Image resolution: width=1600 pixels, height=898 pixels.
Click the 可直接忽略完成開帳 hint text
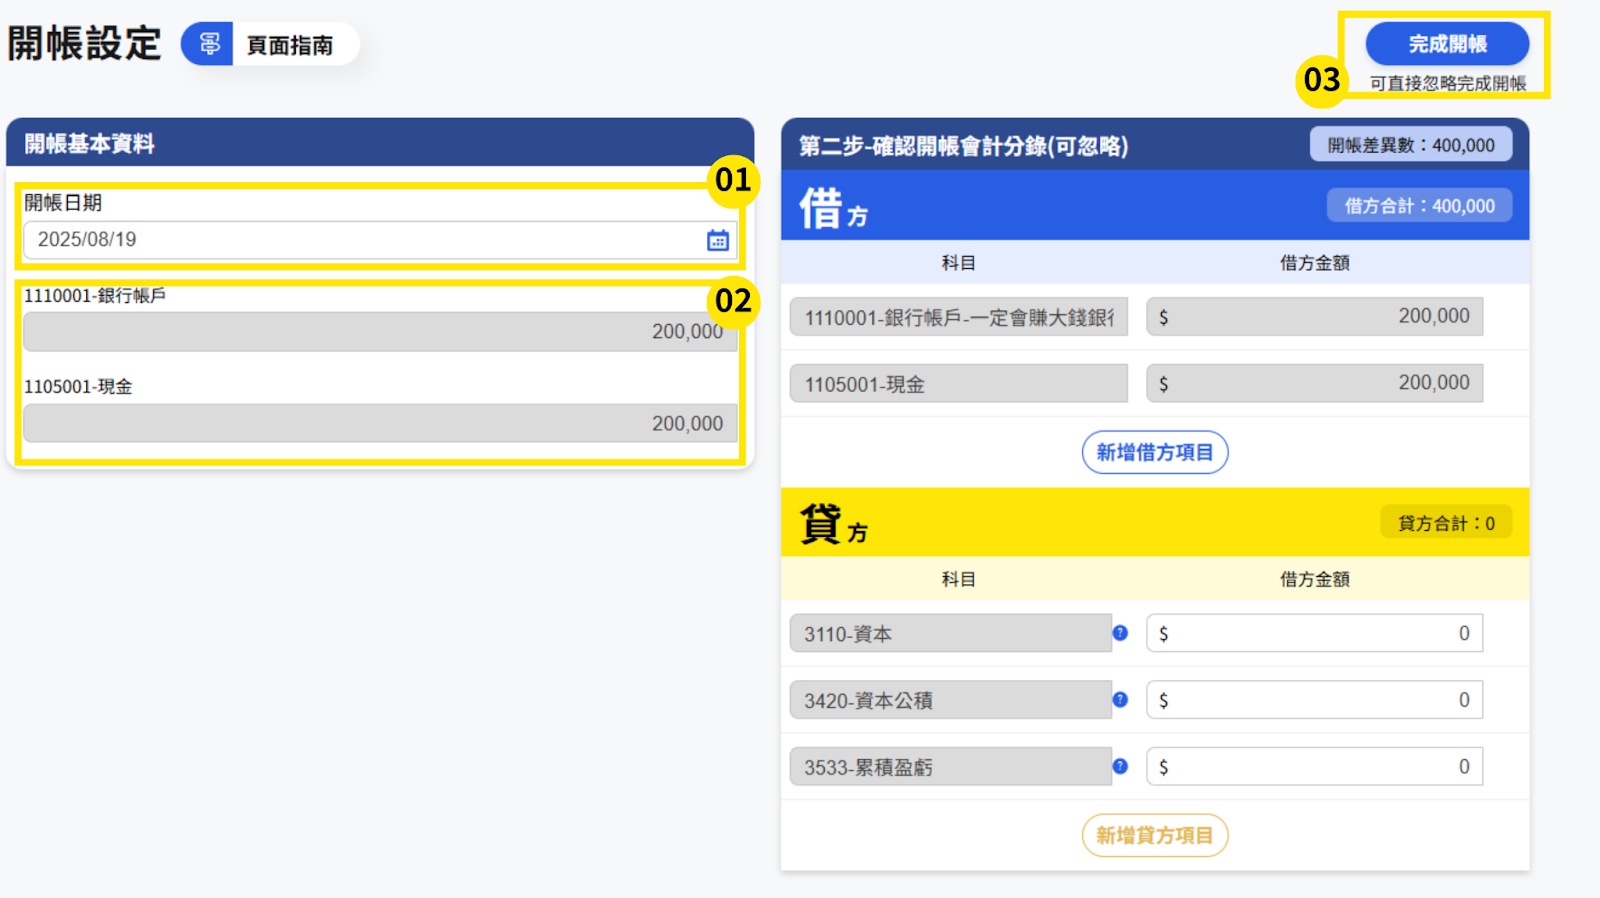[x=1448, y=84]
